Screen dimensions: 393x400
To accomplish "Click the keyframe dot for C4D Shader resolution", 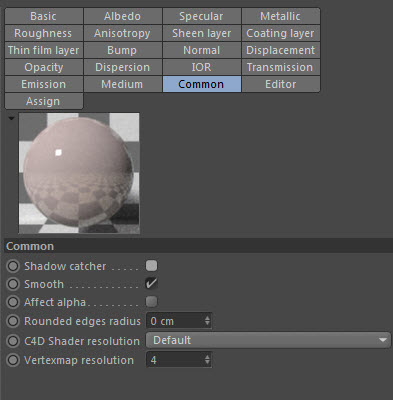I will 13,341.
